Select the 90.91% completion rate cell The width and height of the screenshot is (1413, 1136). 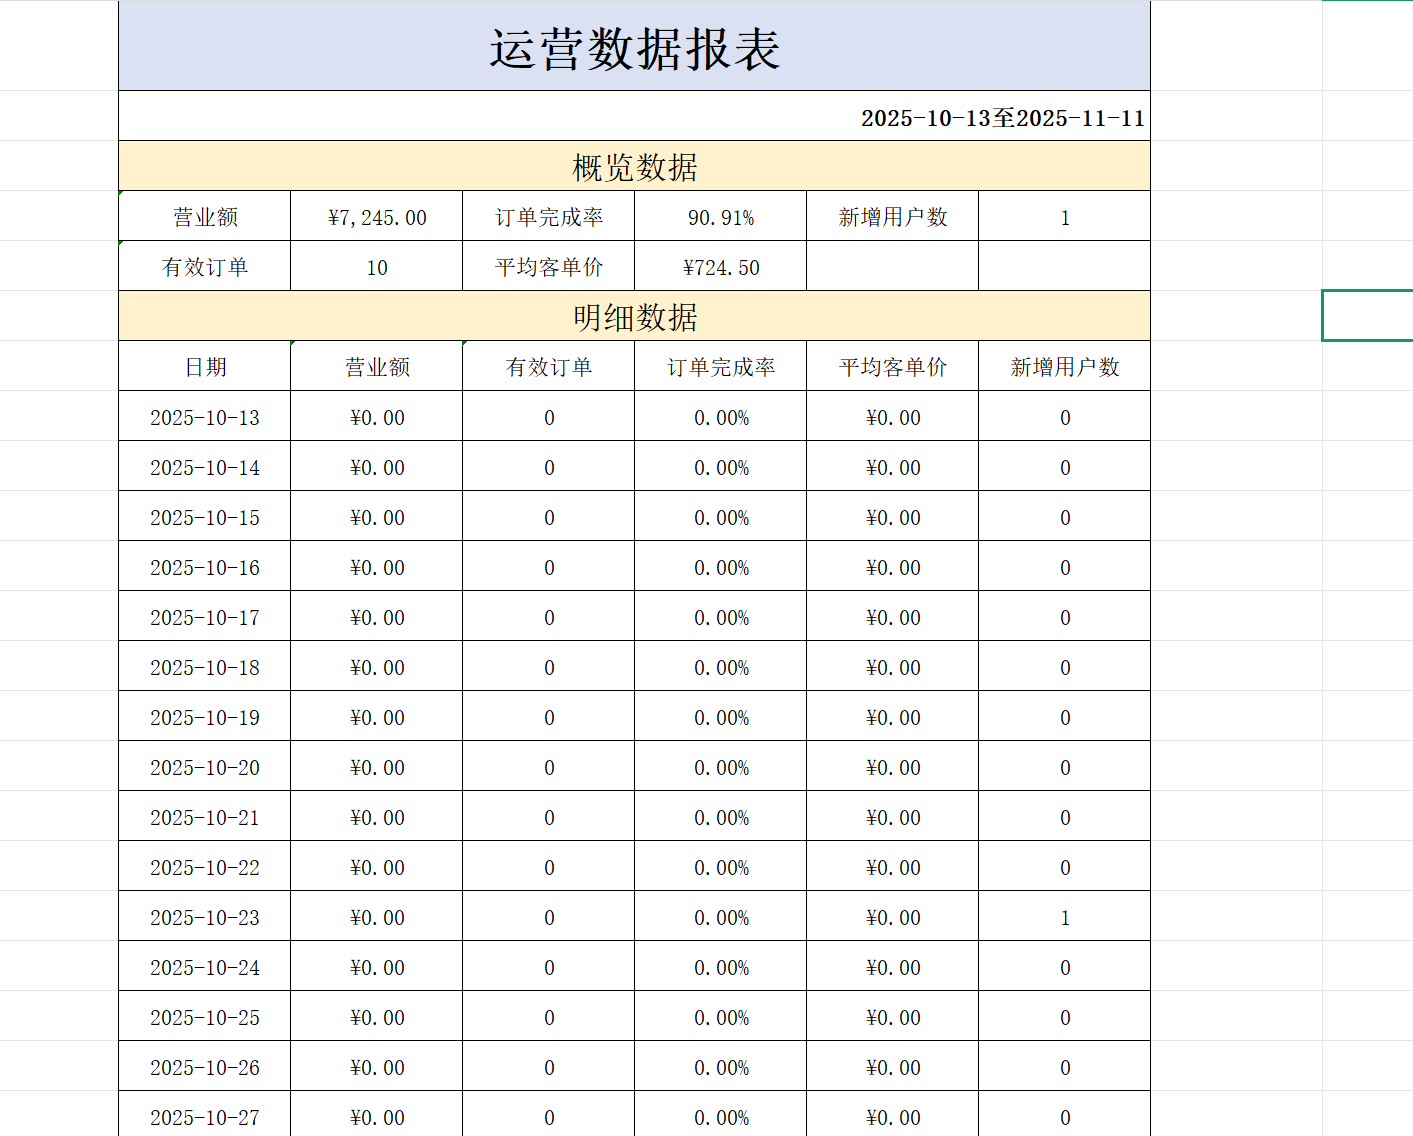click(x=721, y=216)
